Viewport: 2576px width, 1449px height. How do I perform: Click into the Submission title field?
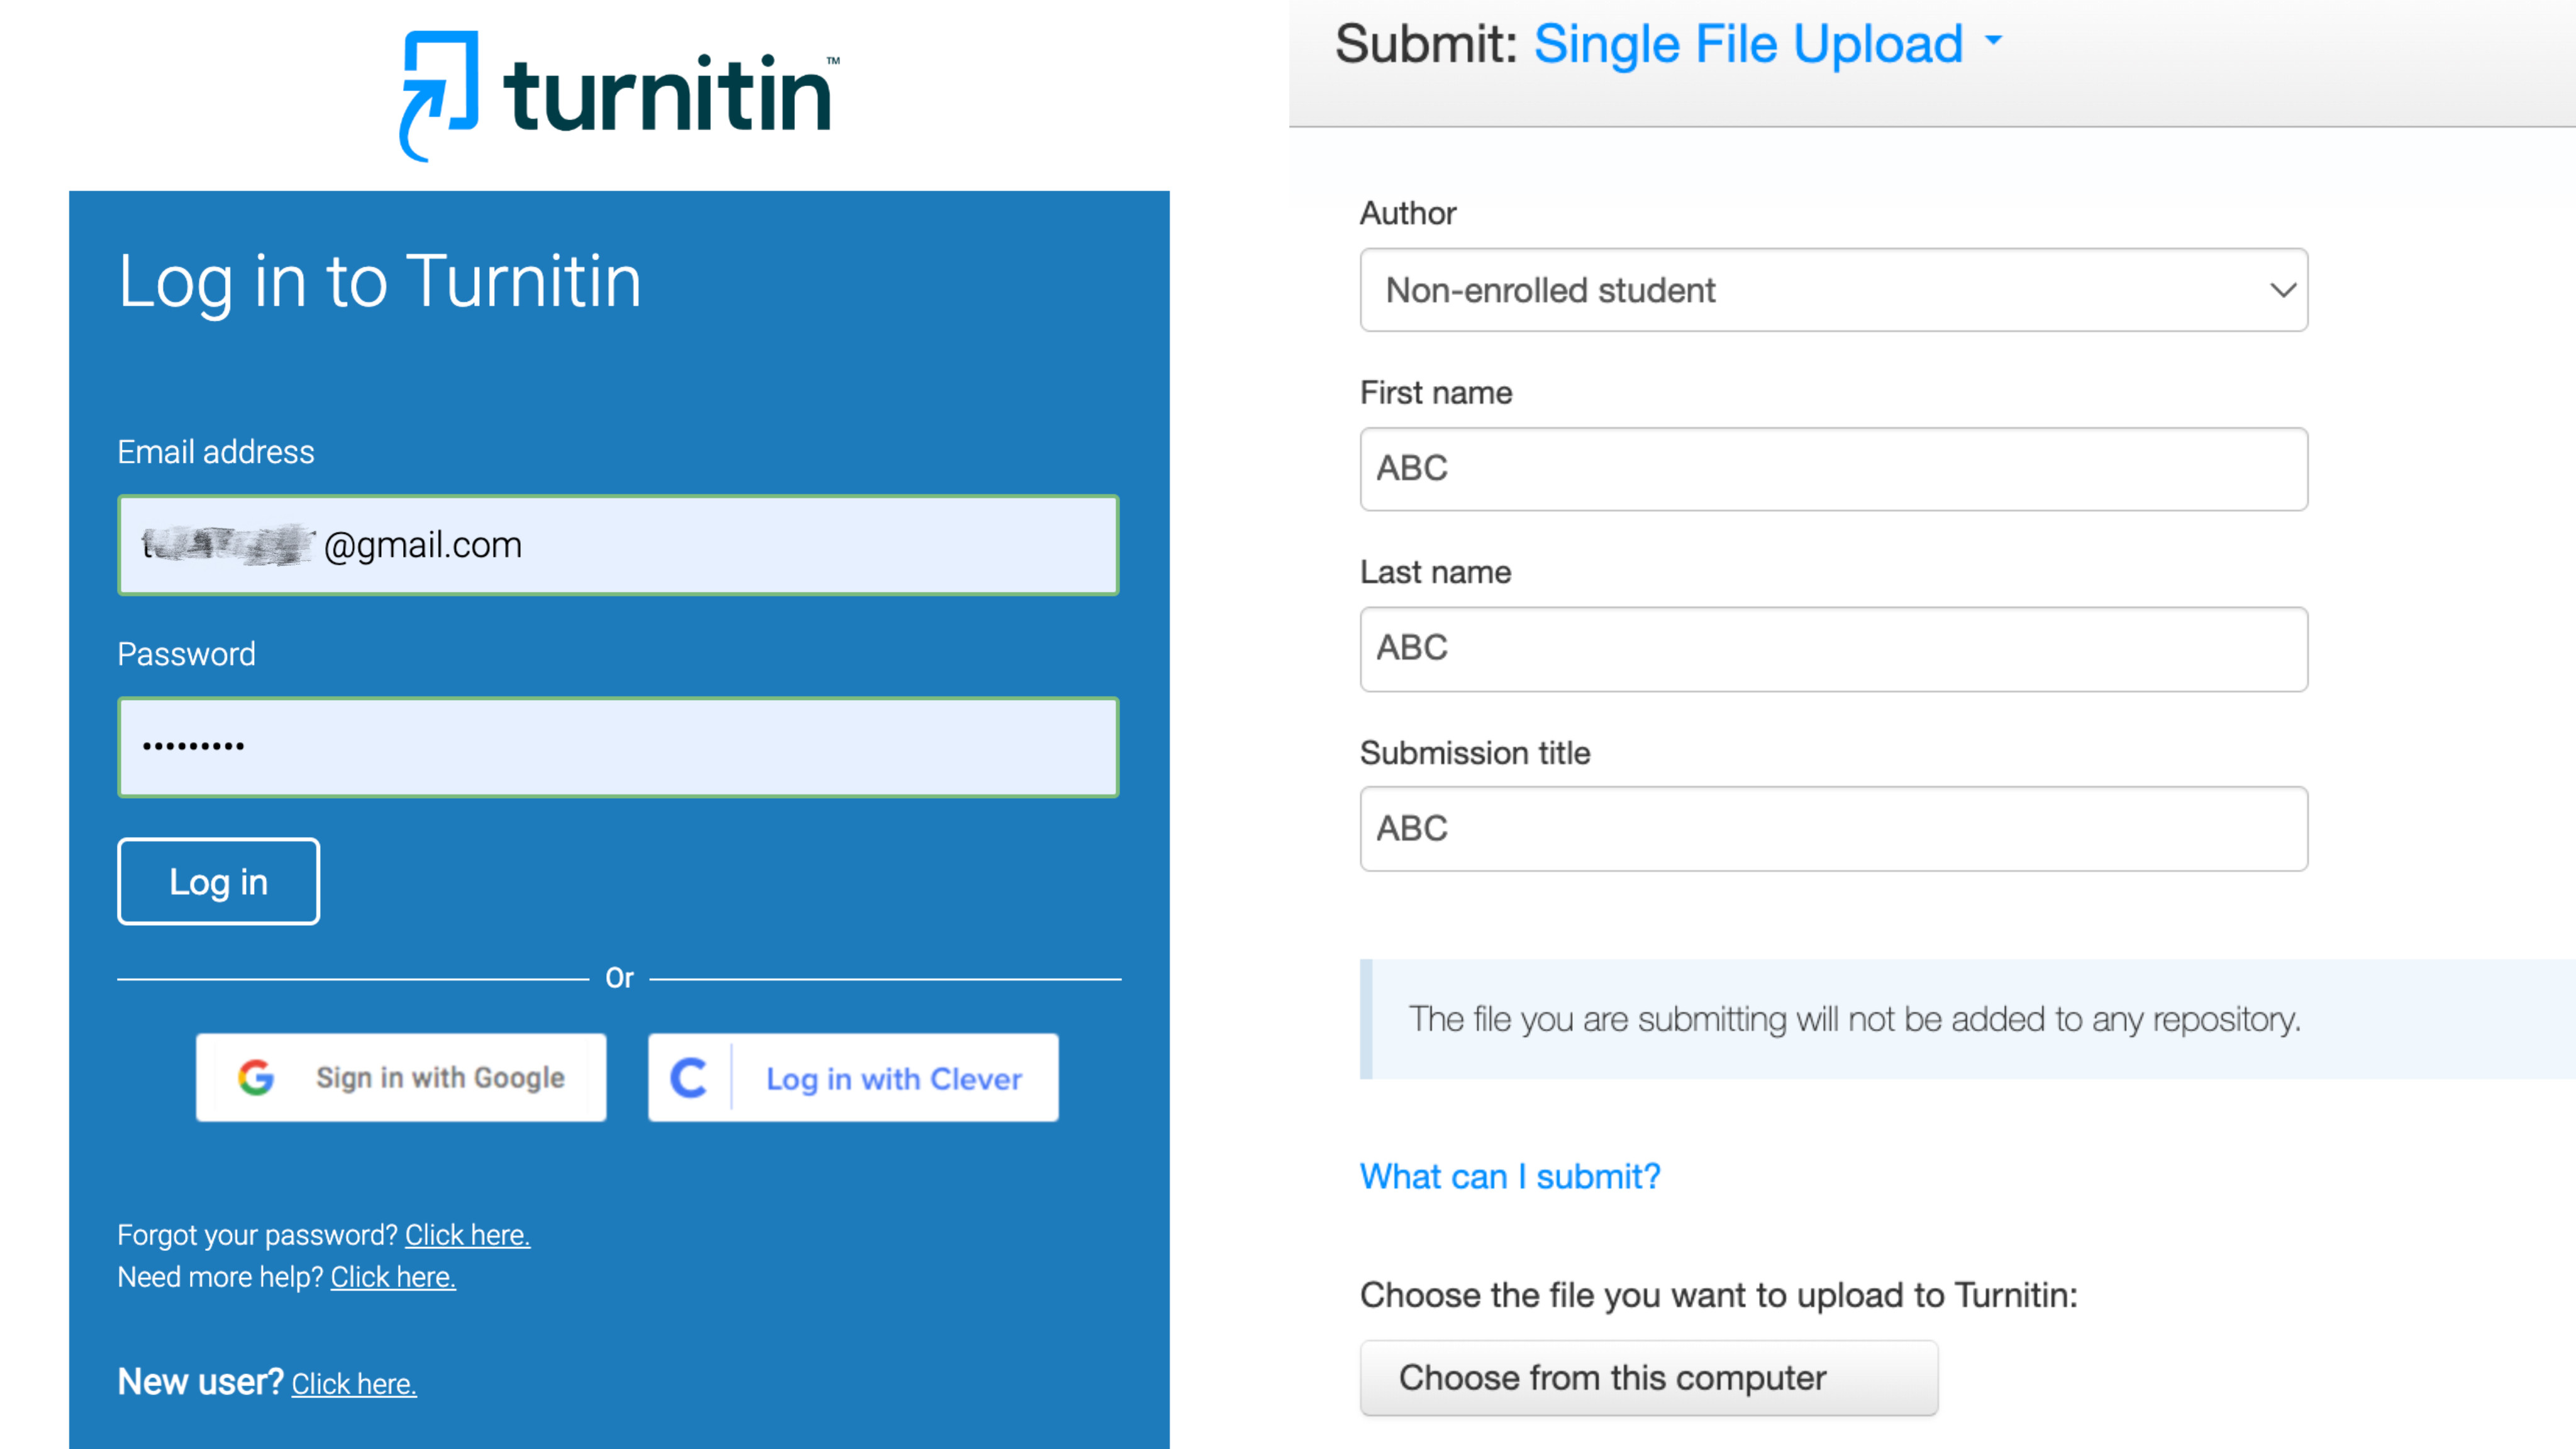[x=1833, y=828]
